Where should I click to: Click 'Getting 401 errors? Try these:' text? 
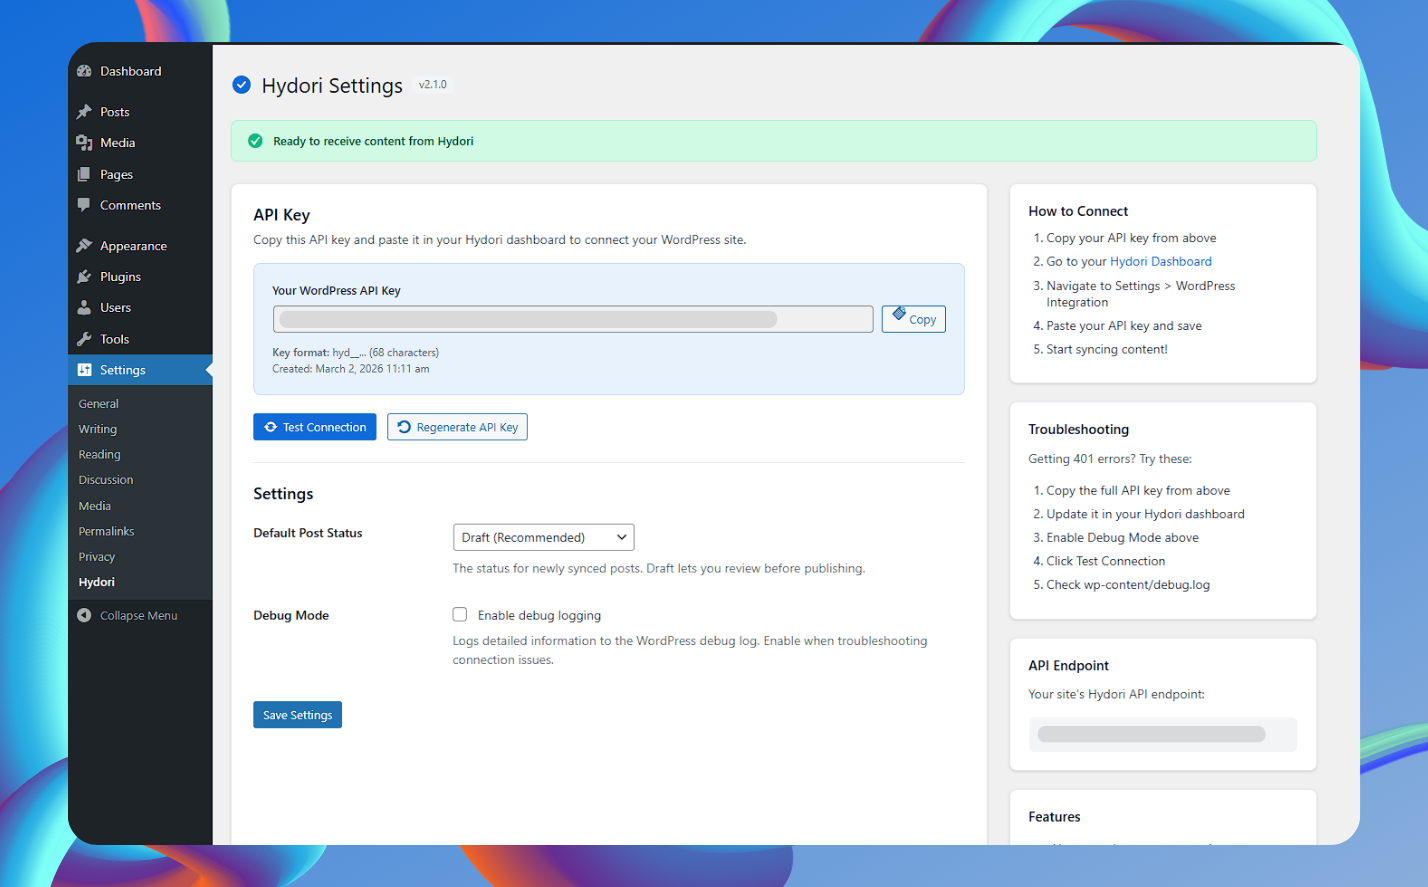pyautogui.click(x=1110, y=459)
